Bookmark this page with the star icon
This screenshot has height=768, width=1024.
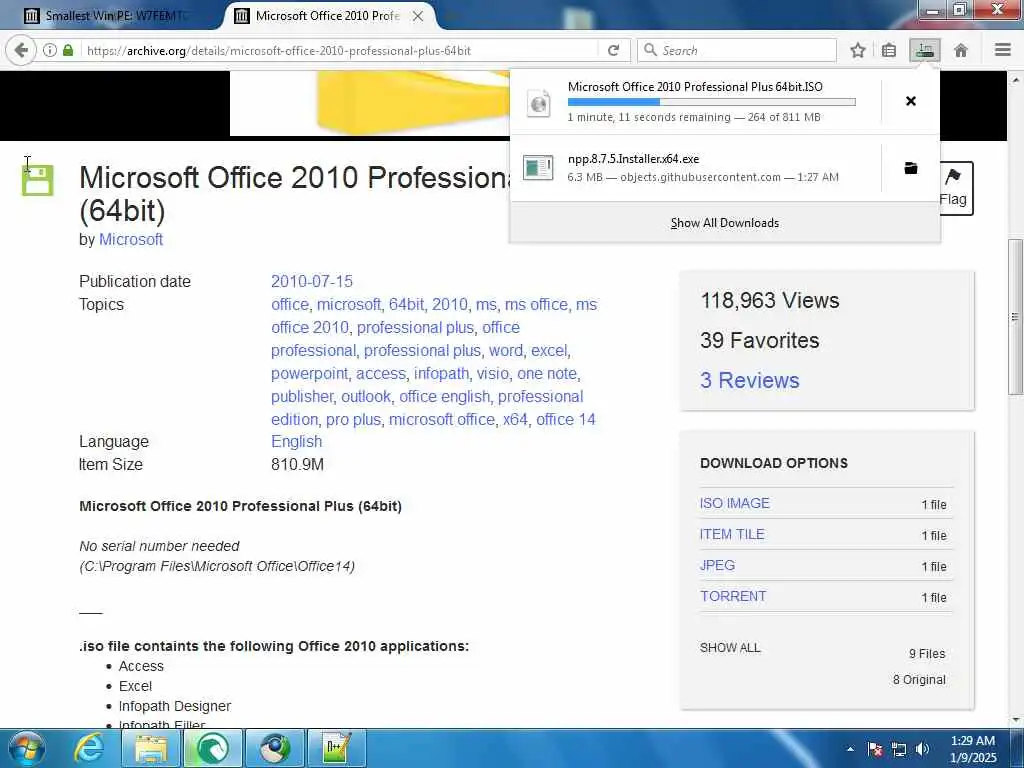[857, 50]
